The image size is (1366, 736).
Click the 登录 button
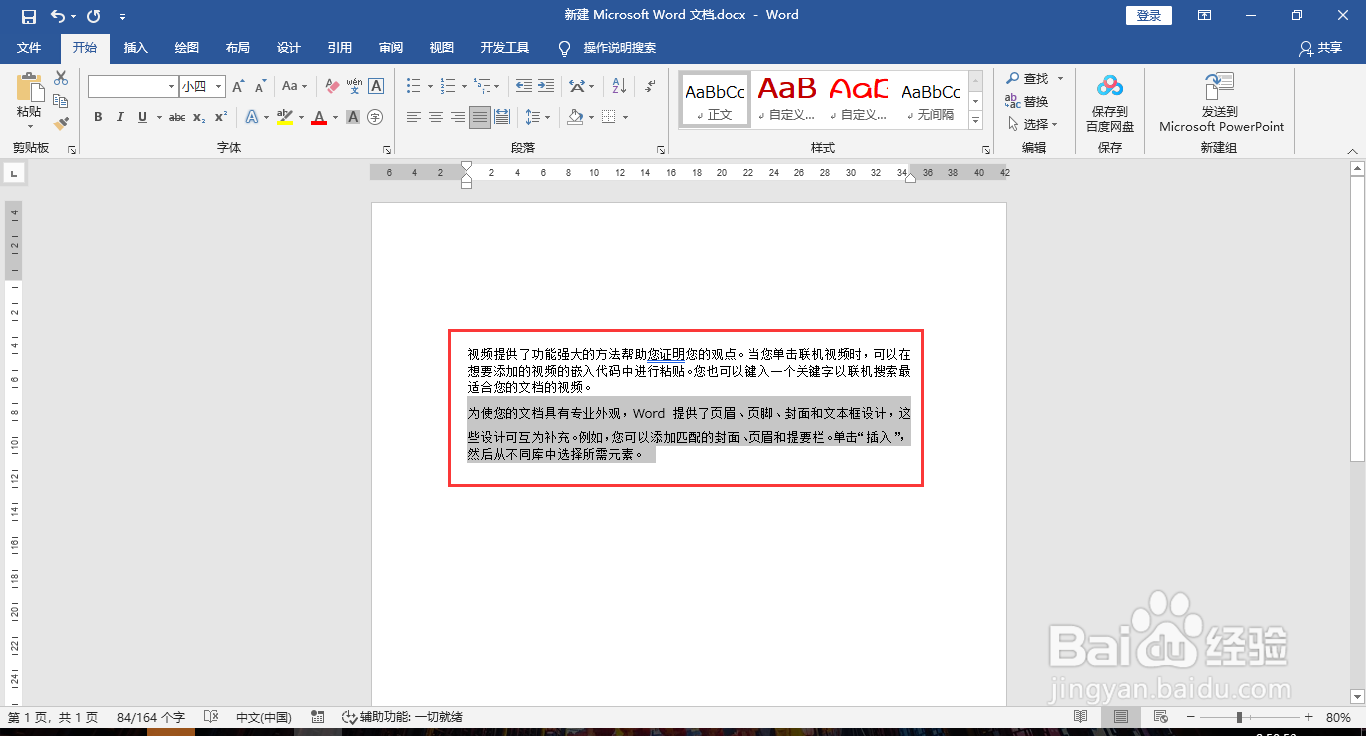click(x=1147, y=15)
